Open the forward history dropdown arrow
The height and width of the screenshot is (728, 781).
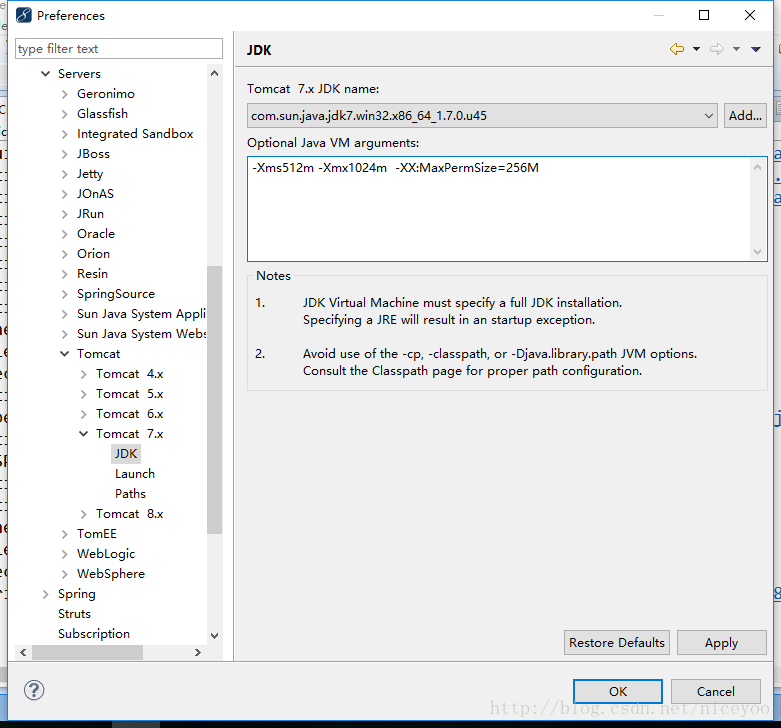736,49
